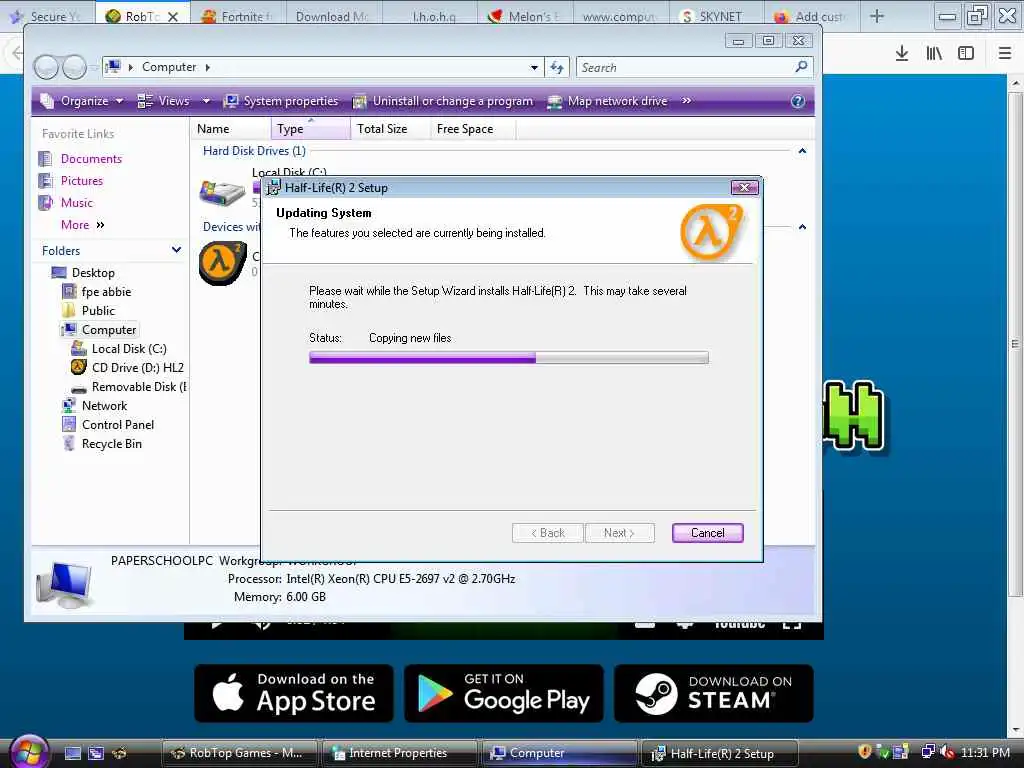Click the Explorer back navigation arrow
The image size is (1024, 768).
[x=46, y=67]
